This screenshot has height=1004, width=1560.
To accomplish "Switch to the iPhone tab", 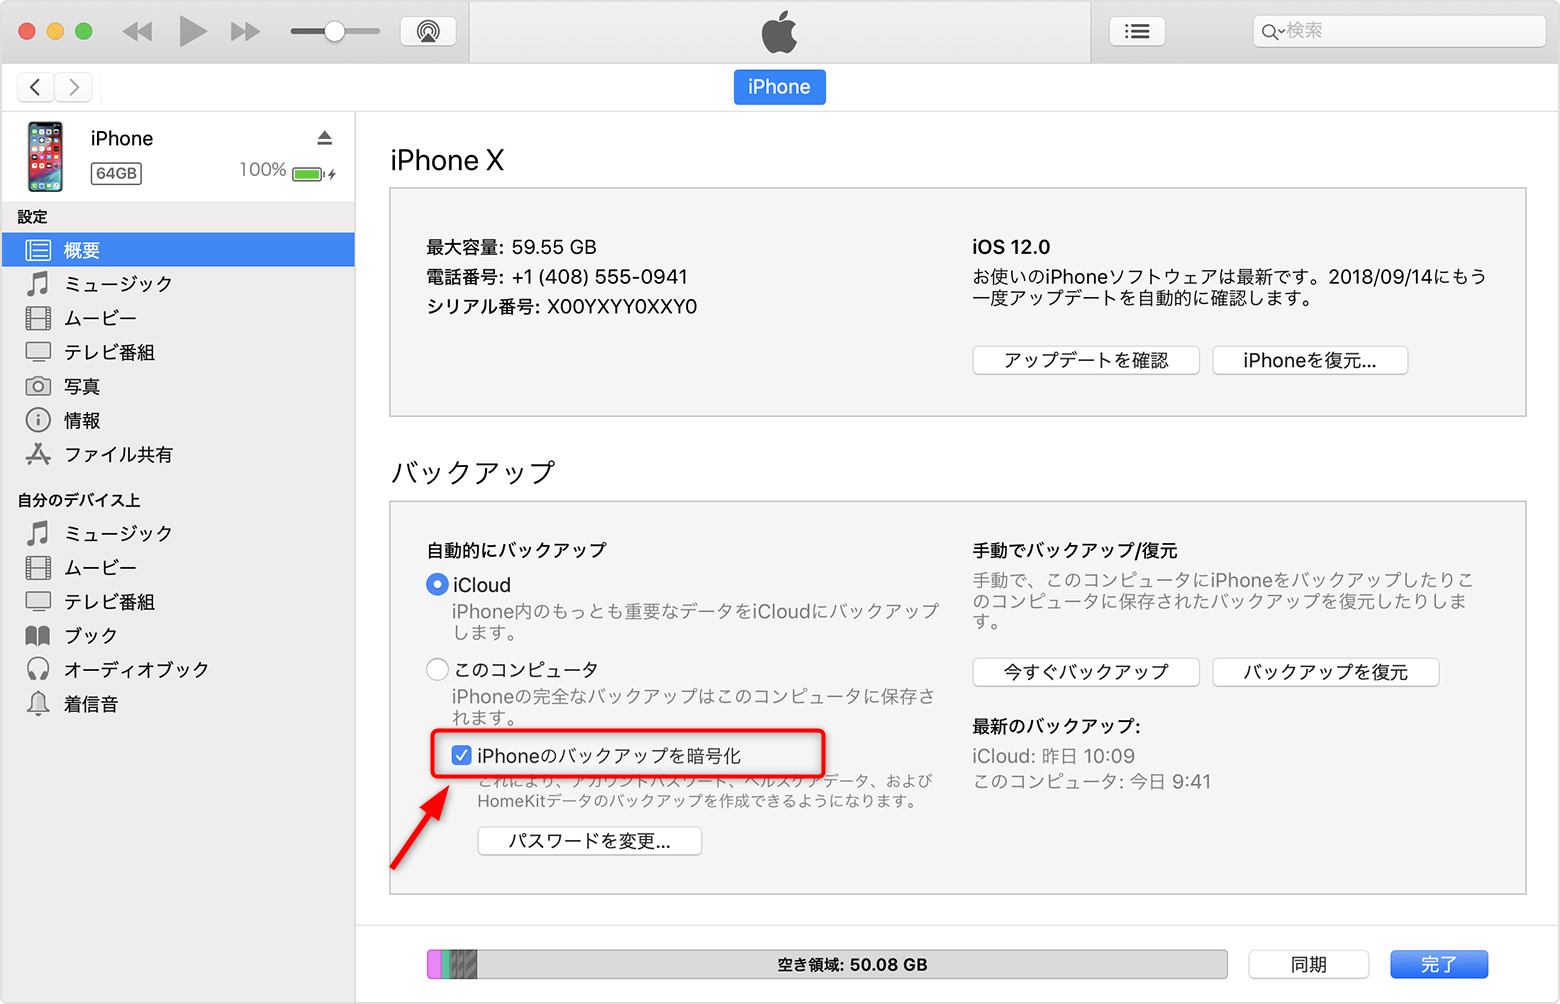I will click(779, 87).
